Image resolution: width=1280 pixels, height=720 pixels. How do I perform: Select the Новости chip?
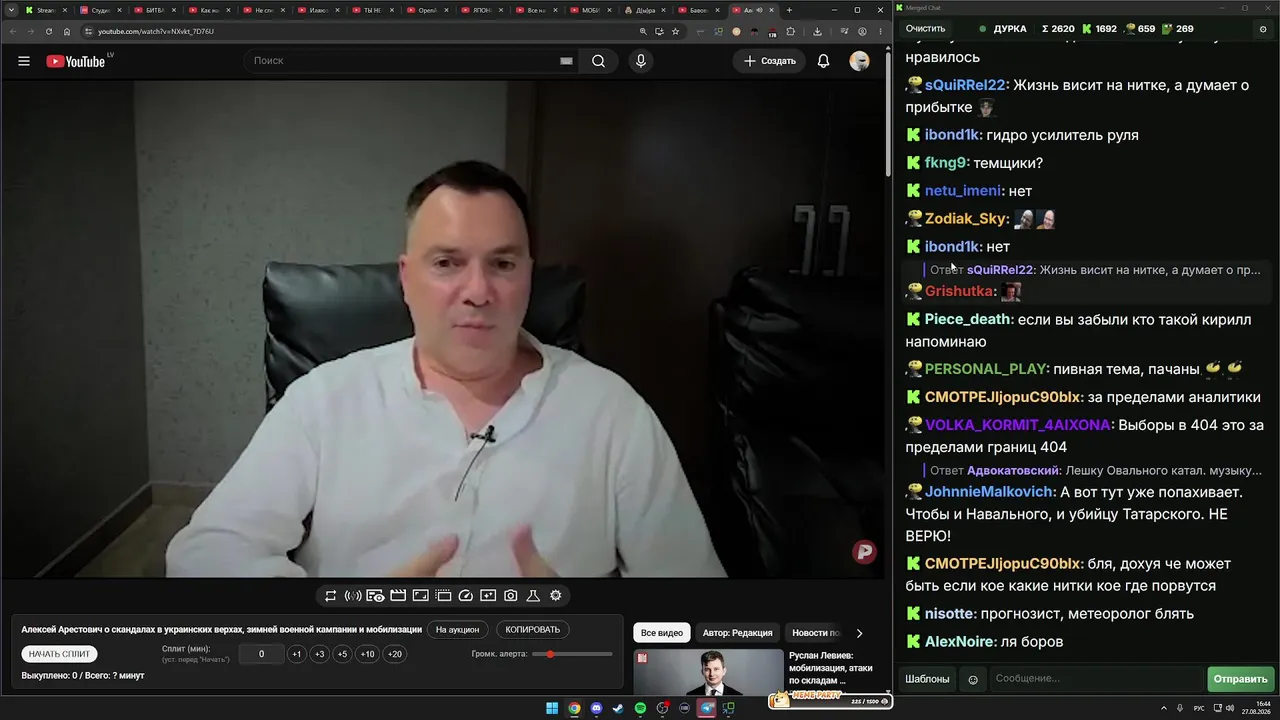point(815,633)
